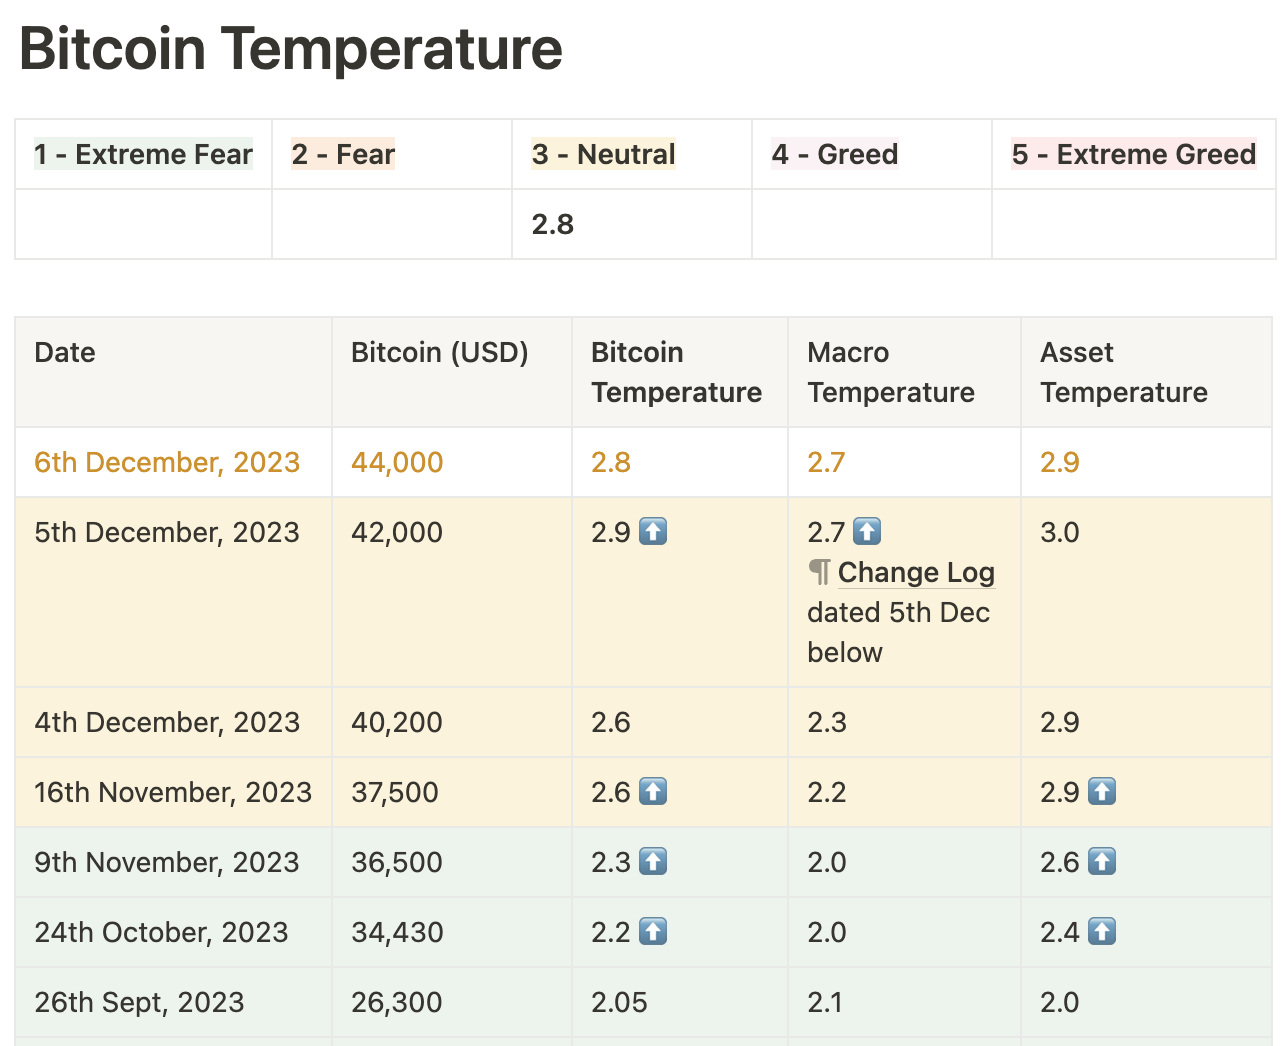Click up arrow beside 24th October Bitcoin Temperature 2.2
The image size is (1282, 1046).
click(653, 932)
